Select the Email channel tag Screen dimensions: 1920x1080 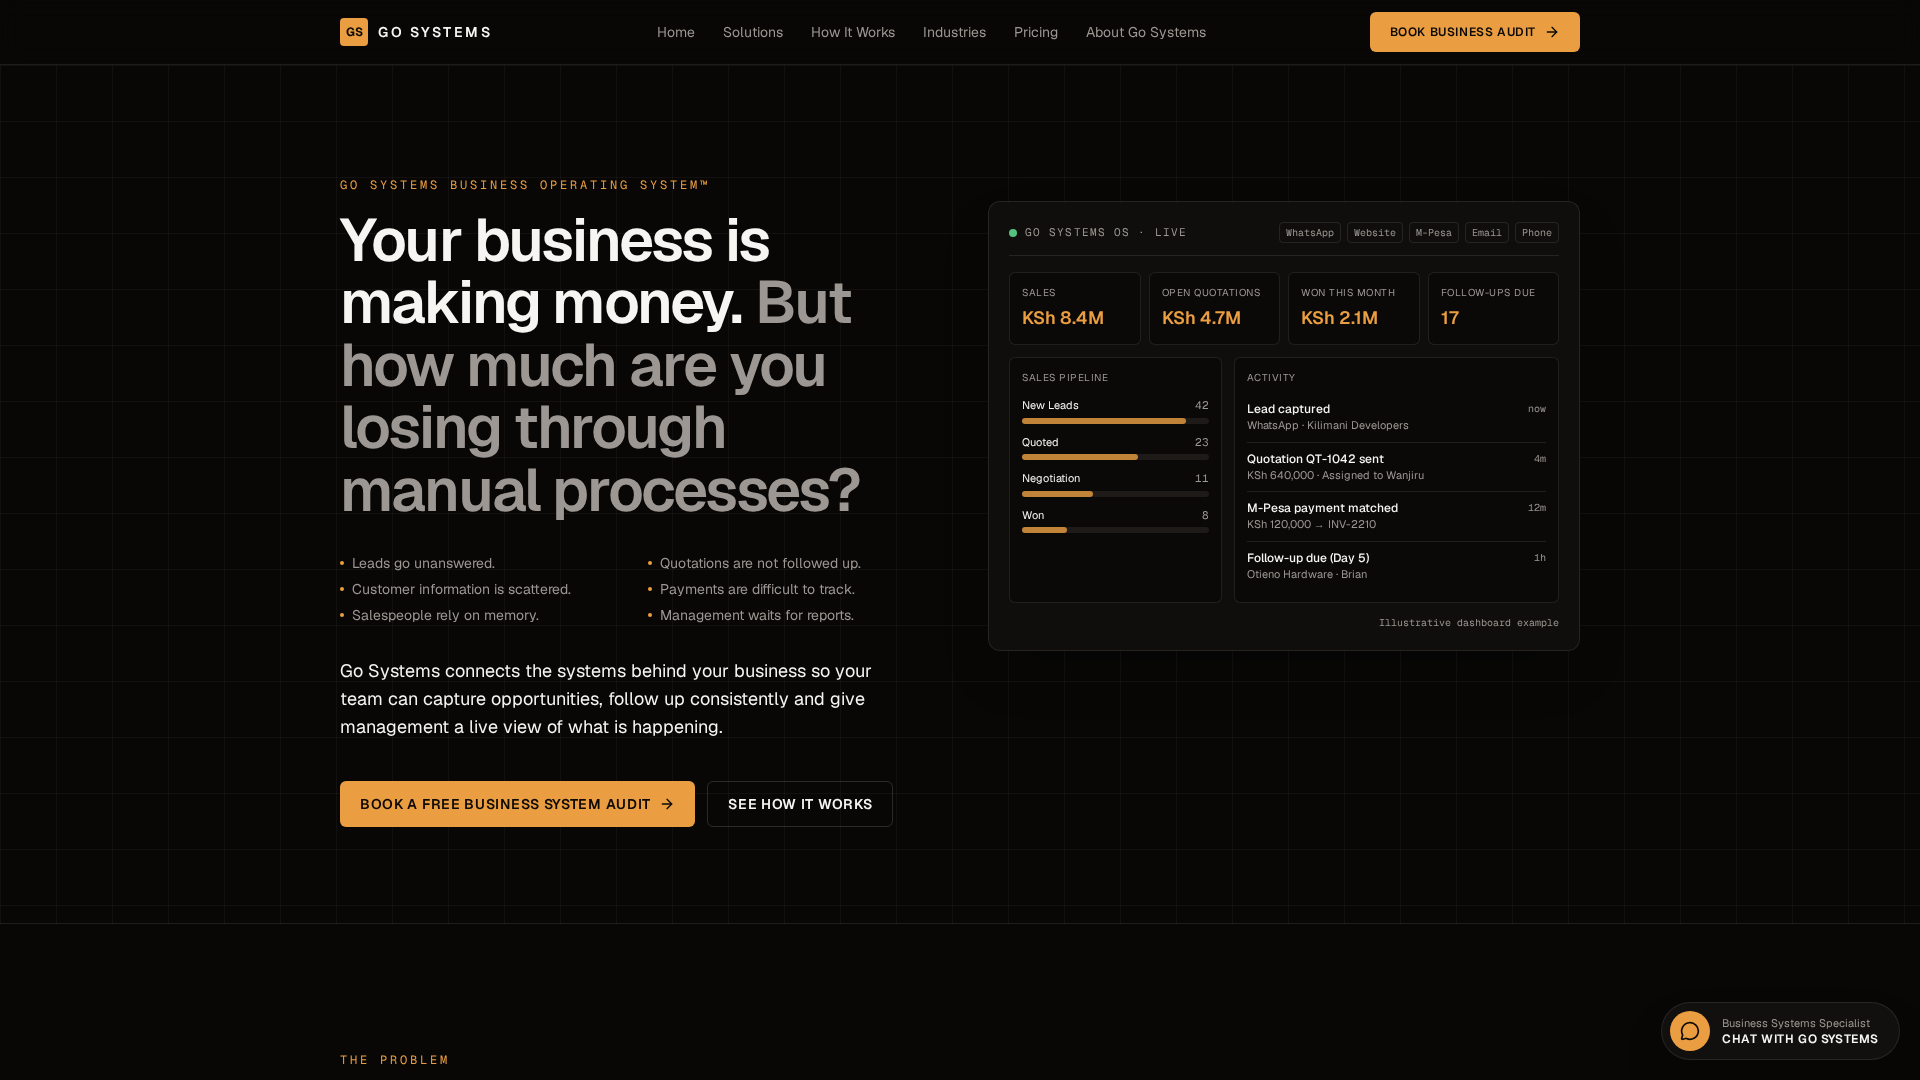pyautogui.click(x=1487, y=233)
